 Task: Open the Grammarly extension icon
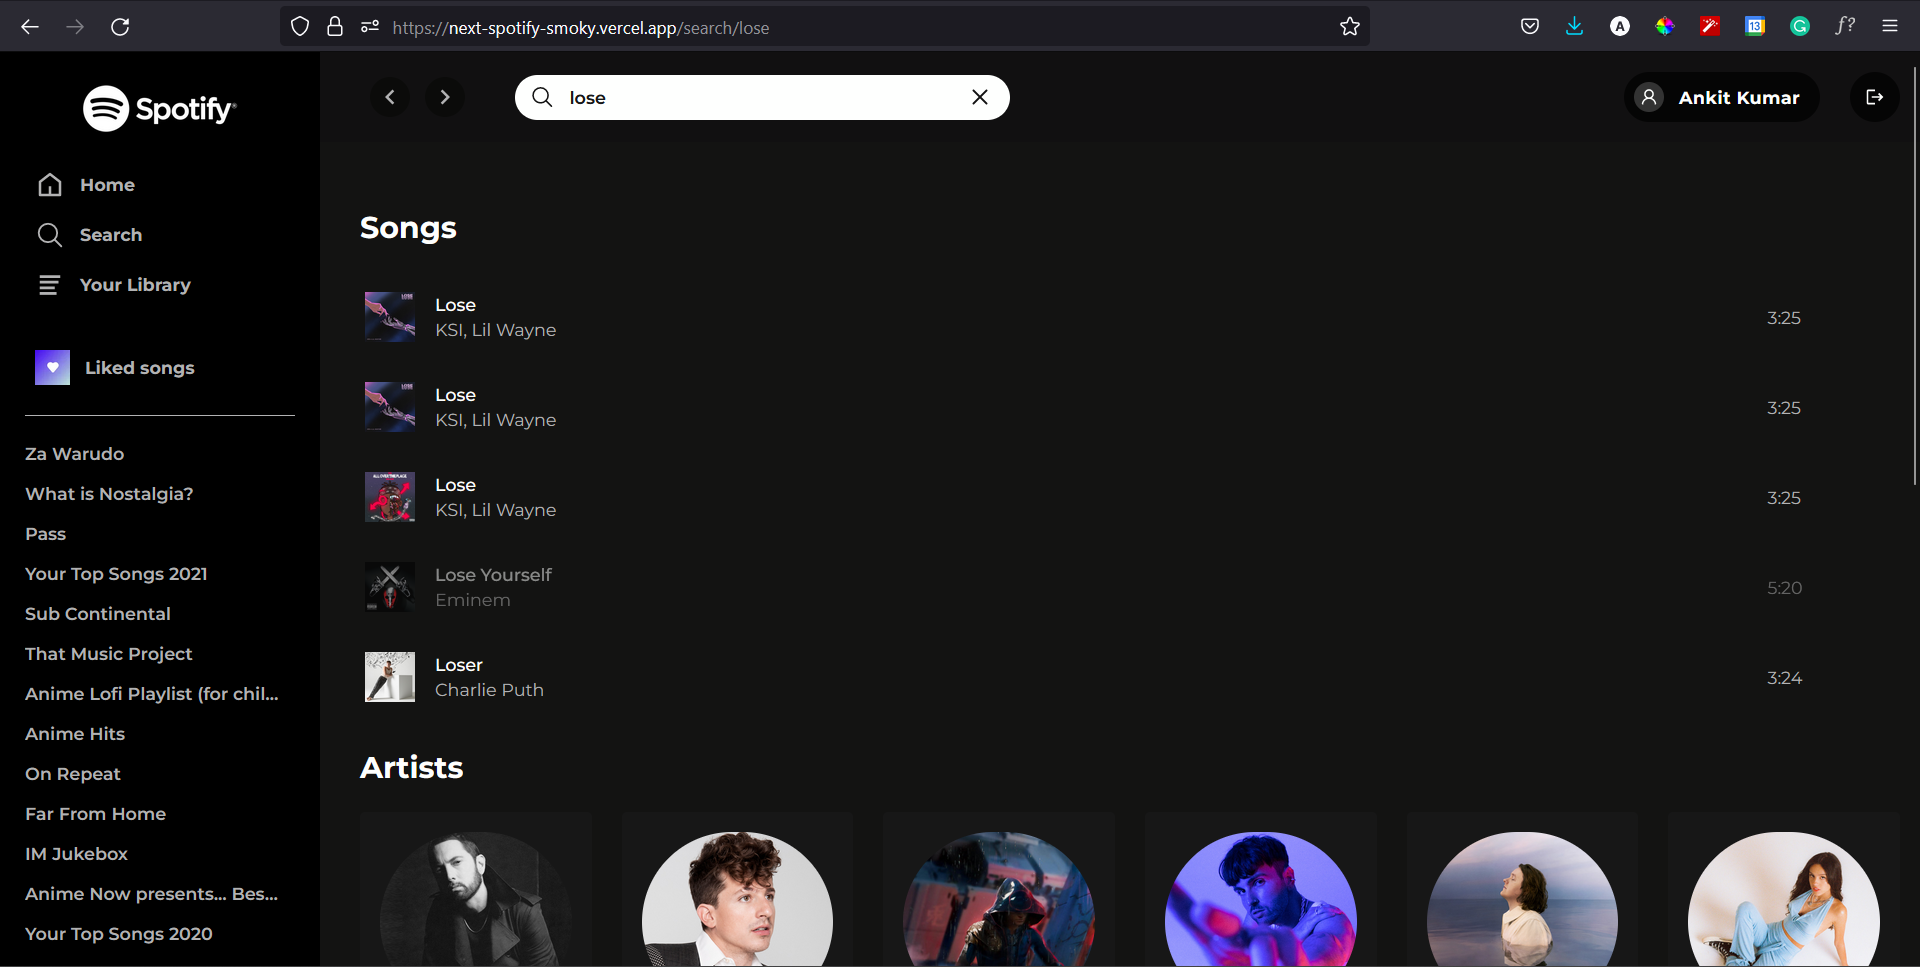pos(1800,27)
